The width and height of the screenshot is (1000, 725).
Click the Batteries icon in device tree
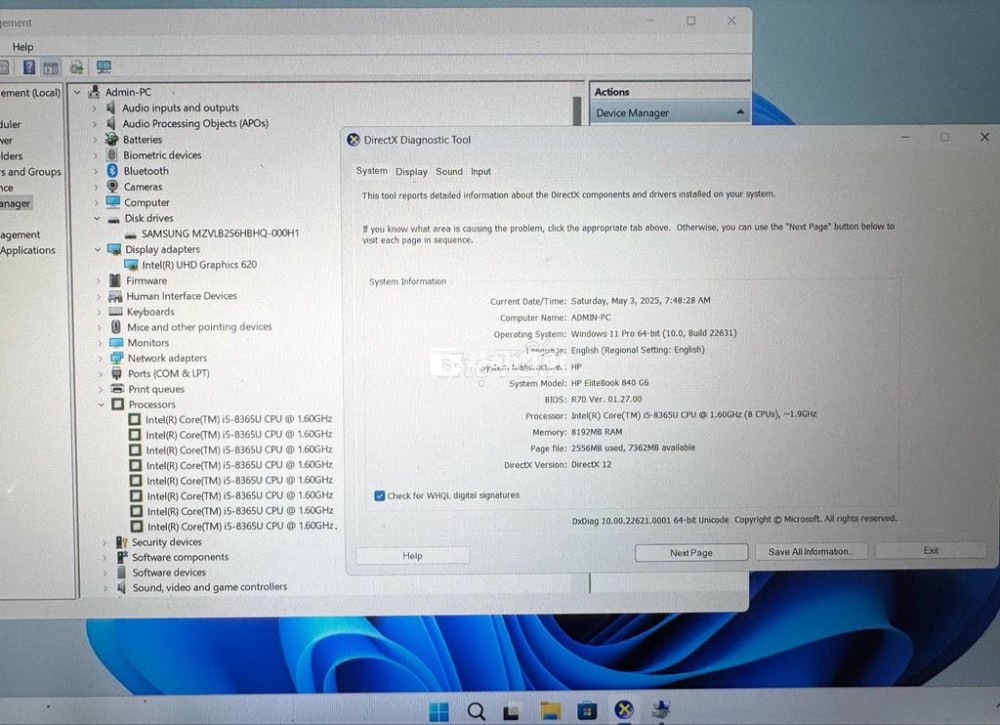pyautogui.click(x=112, y=139)
